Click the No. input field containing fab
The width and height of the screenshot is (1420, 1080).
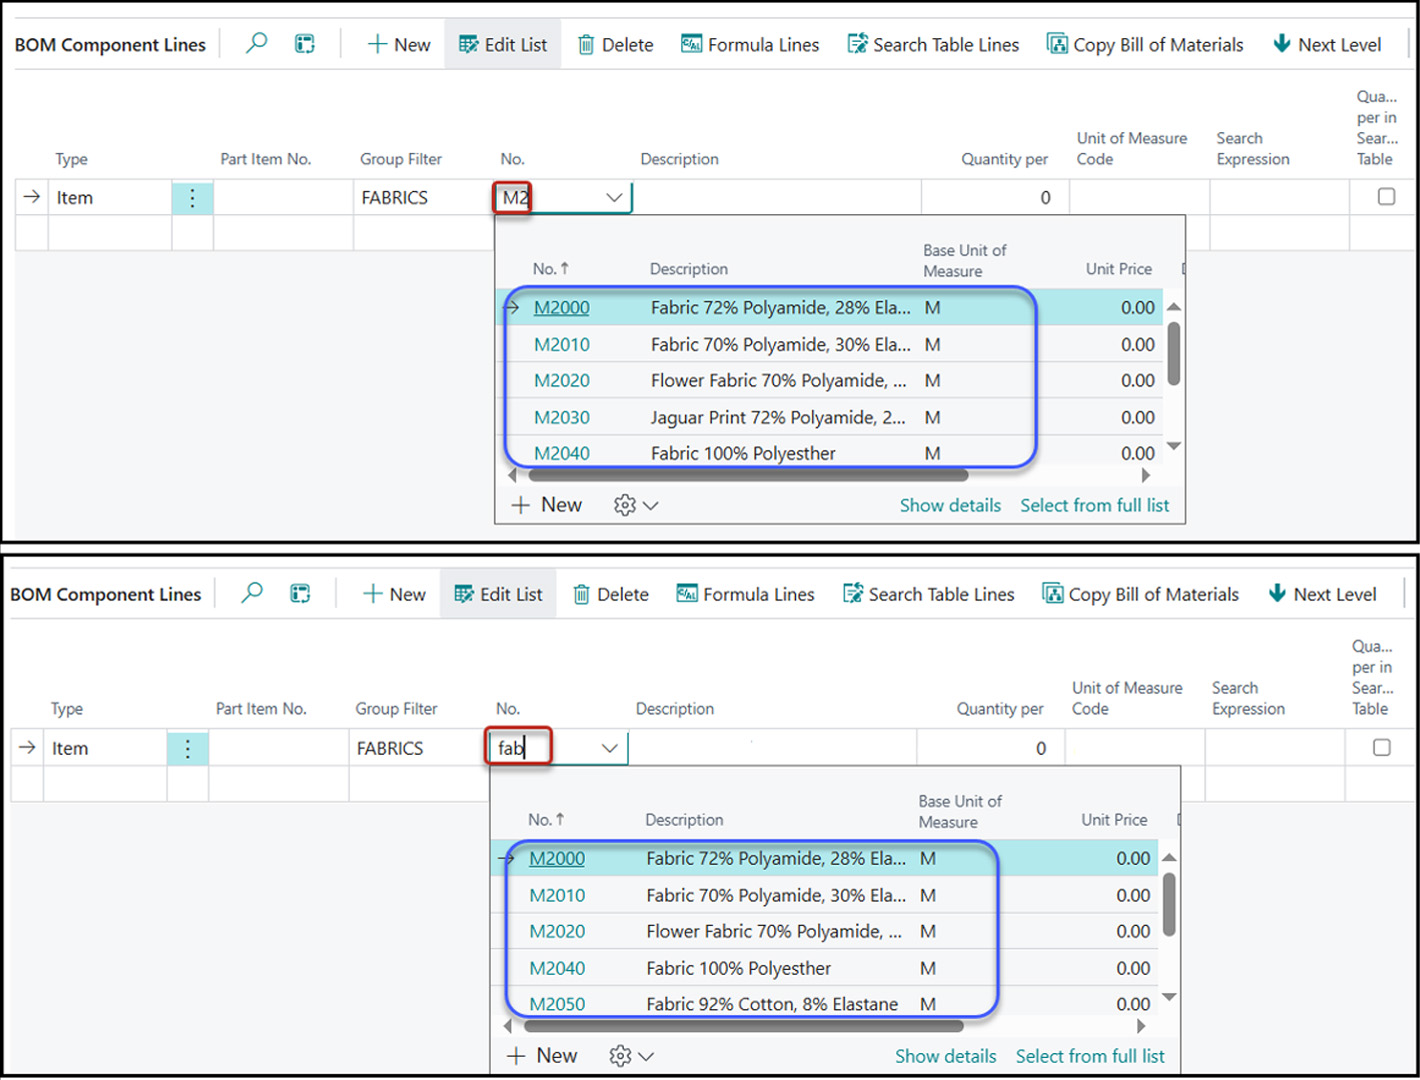540,748
